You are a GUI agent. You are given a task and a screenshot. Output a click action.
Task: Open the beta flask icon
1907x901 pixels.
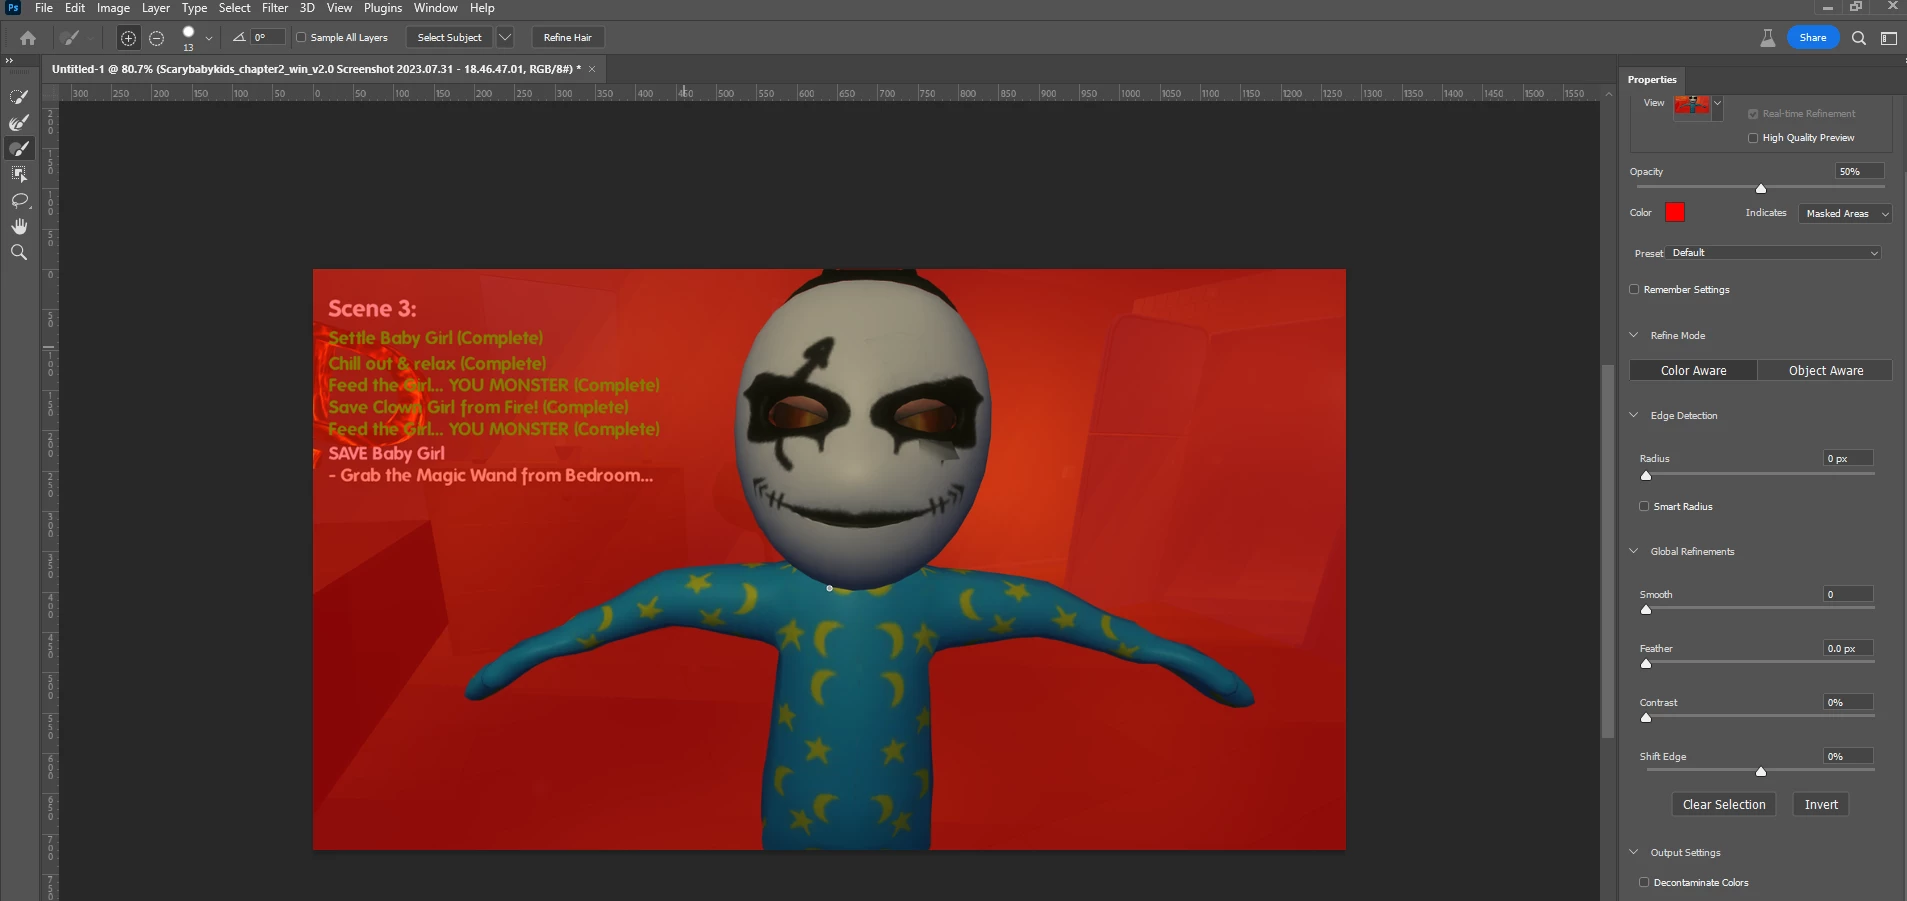(1768, 38)
